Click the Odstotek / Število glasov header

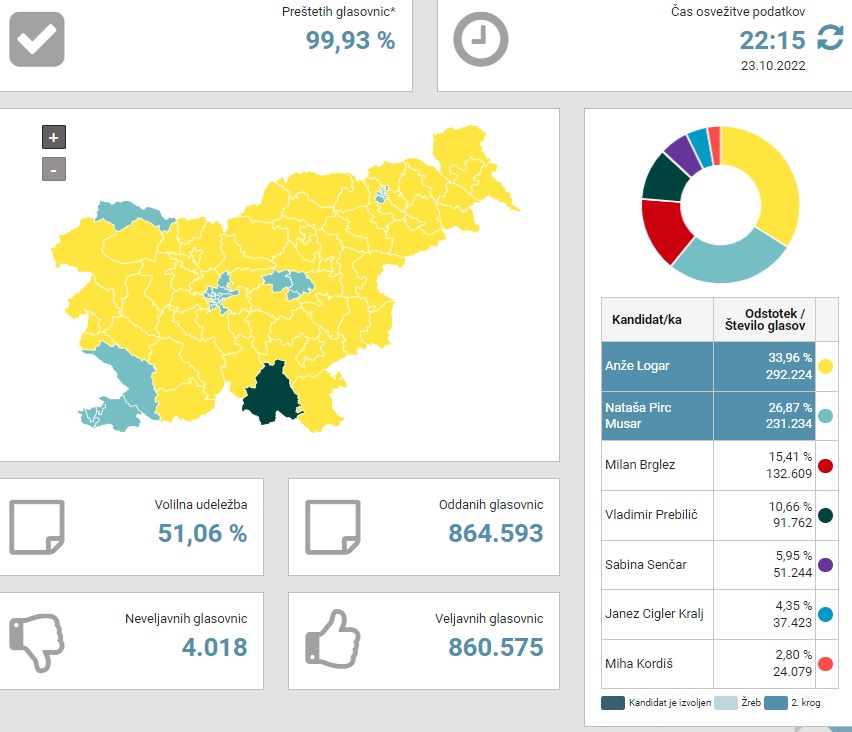pos(763,320)
